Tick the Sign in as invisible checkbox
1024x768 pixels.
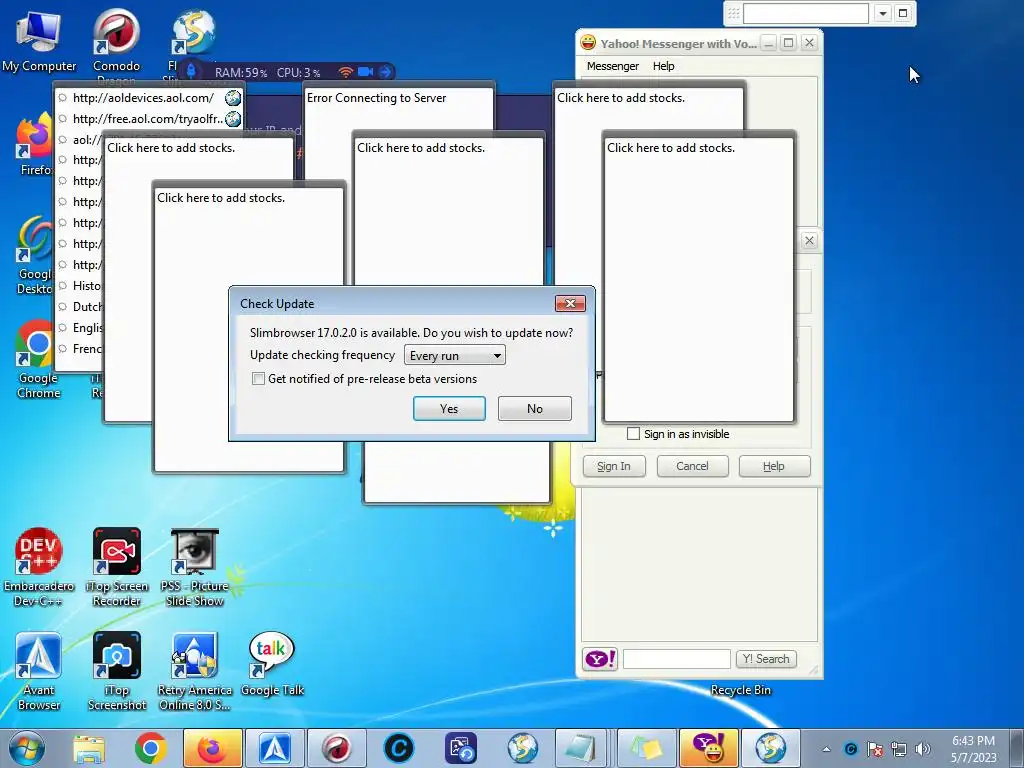click(633, 434)
